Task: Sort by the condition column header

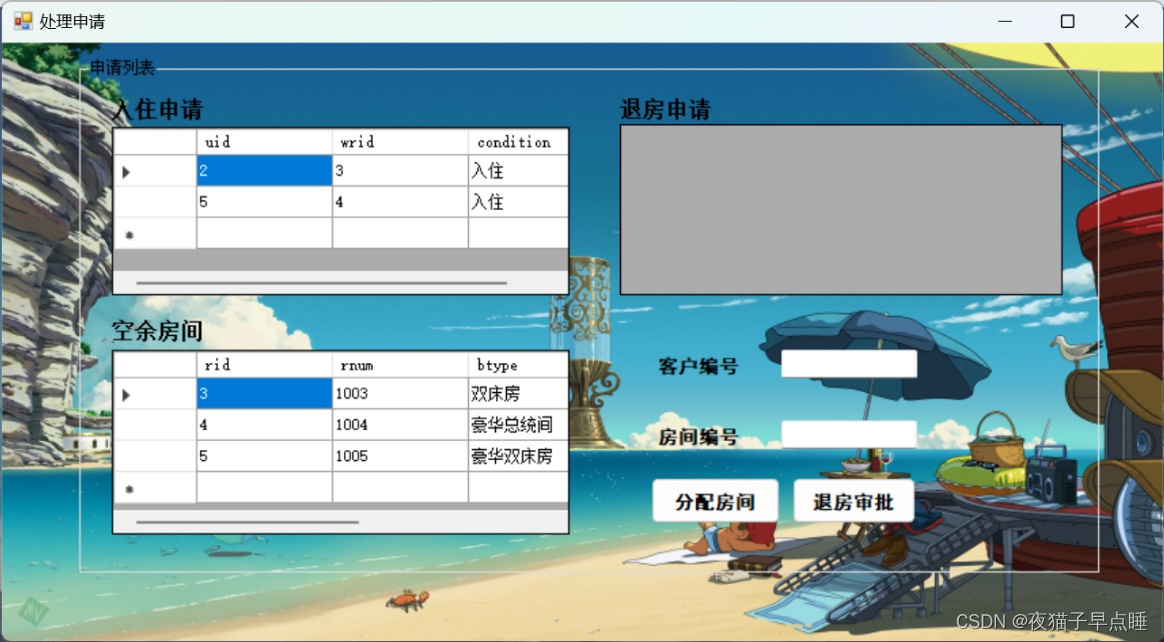Action: click(x=518, y=142)
